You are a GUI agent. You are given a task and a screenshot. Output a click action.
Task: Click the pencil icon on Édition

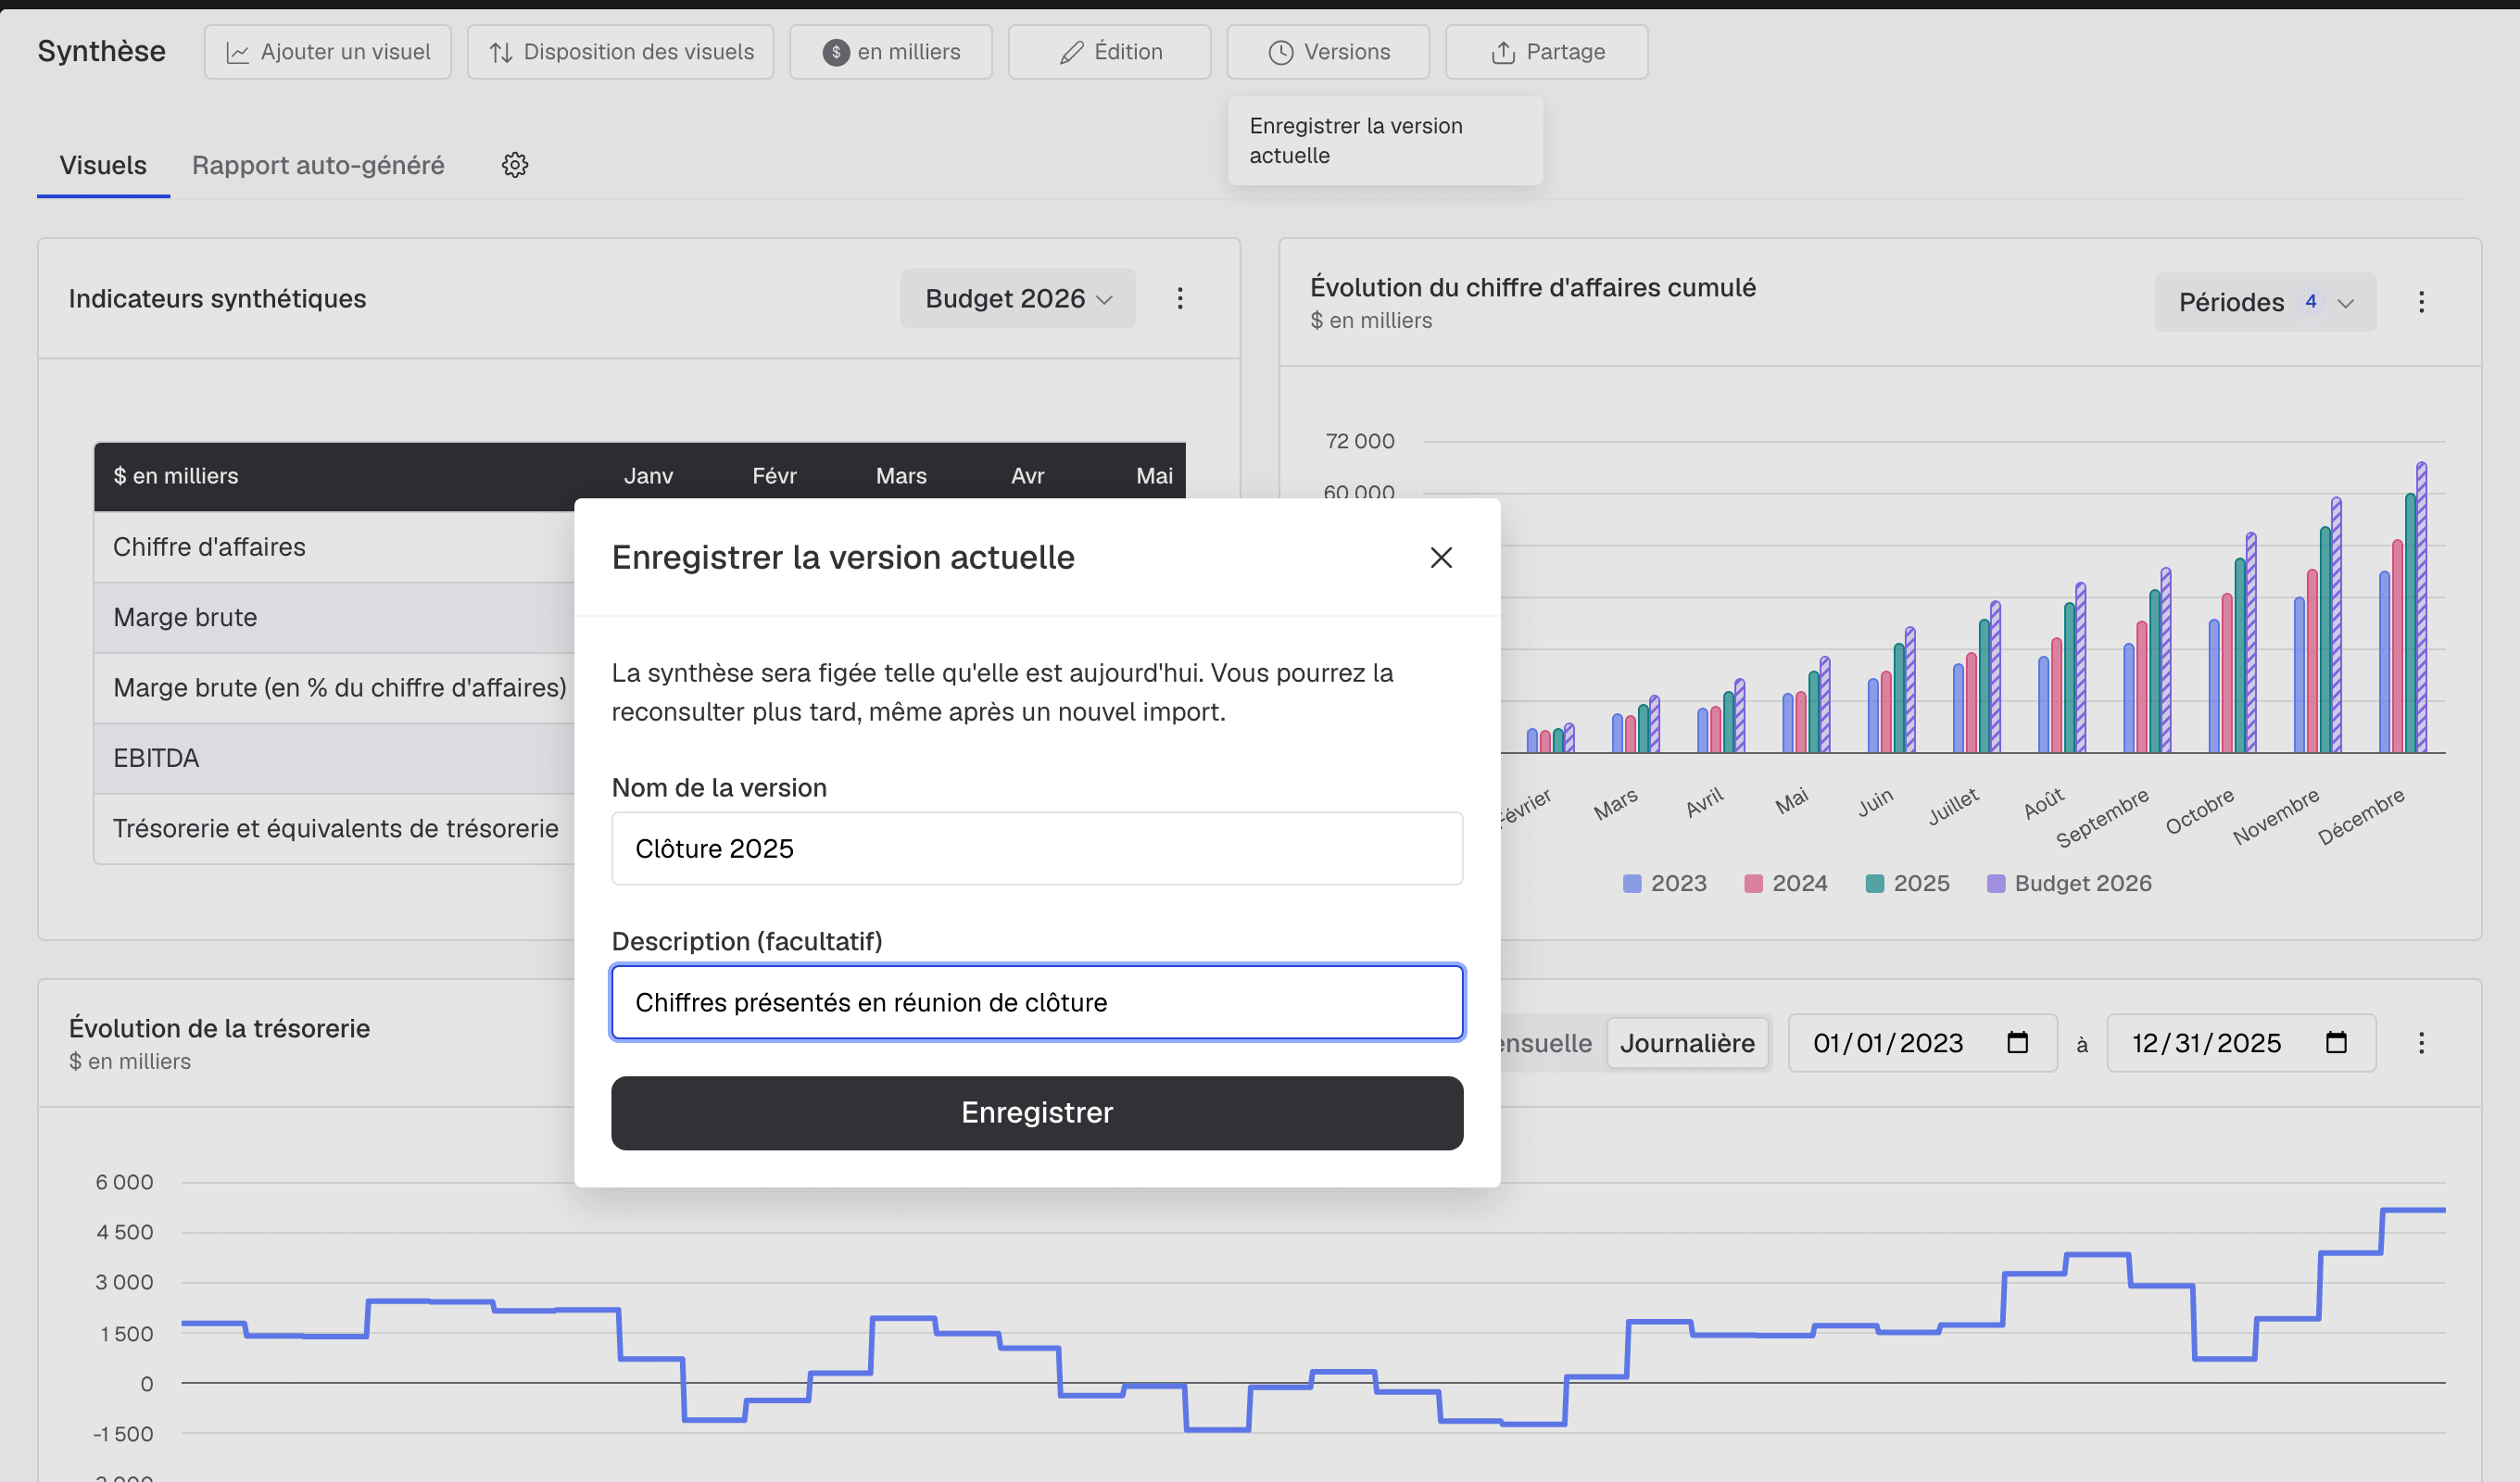1071,52
